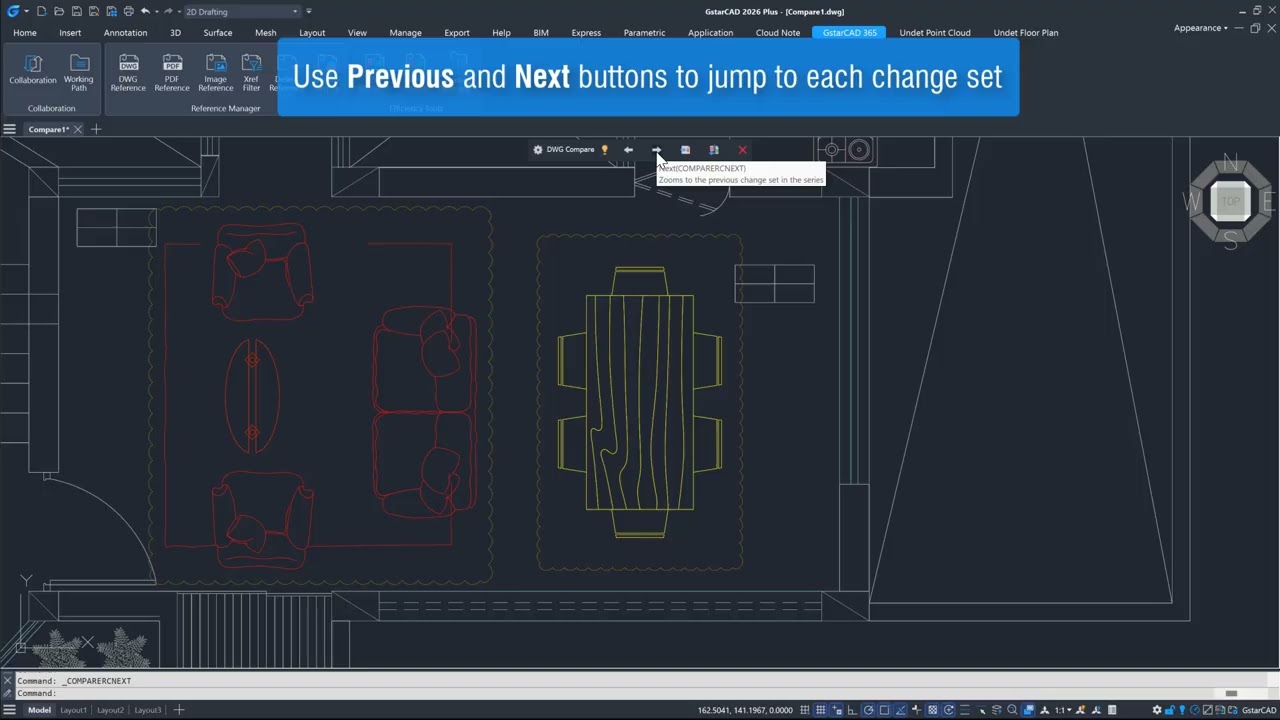This screenshot has height=720, width=1280.
Task: Open the drawing tabs hamburger menu
Action: pyautogui.click(x=9, y=129)
